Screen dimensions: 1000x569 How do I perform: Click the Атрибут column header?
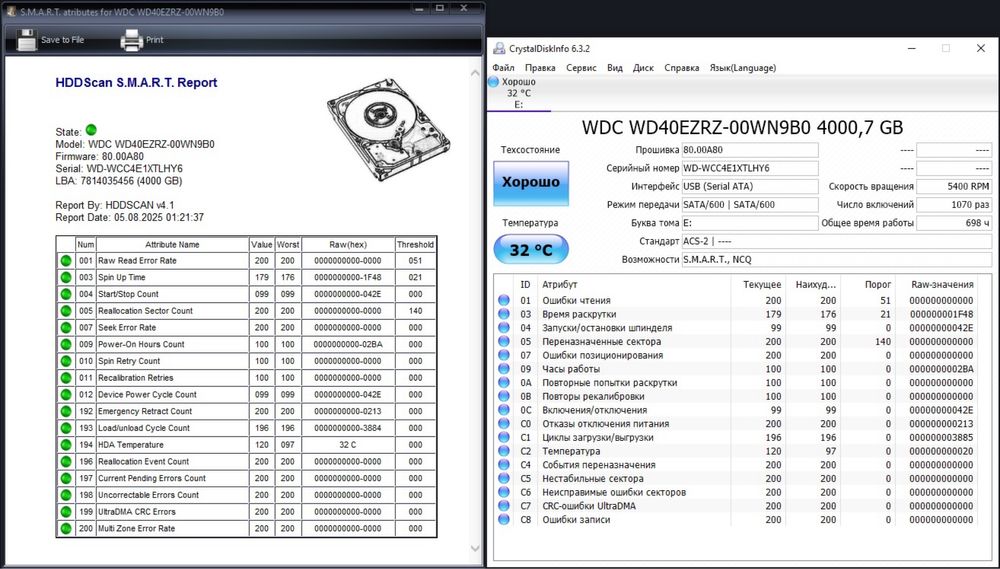tap(559, 284)
